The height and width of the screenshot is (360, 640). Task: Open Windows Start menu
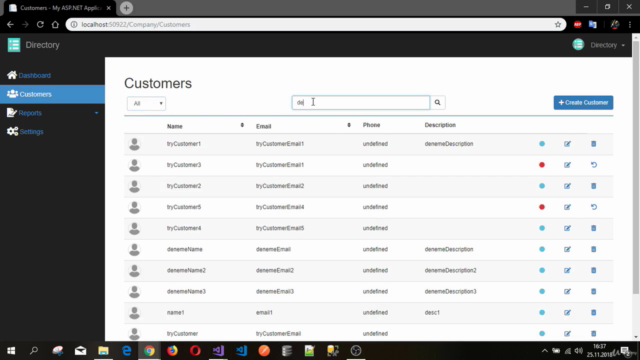[11, 351]
